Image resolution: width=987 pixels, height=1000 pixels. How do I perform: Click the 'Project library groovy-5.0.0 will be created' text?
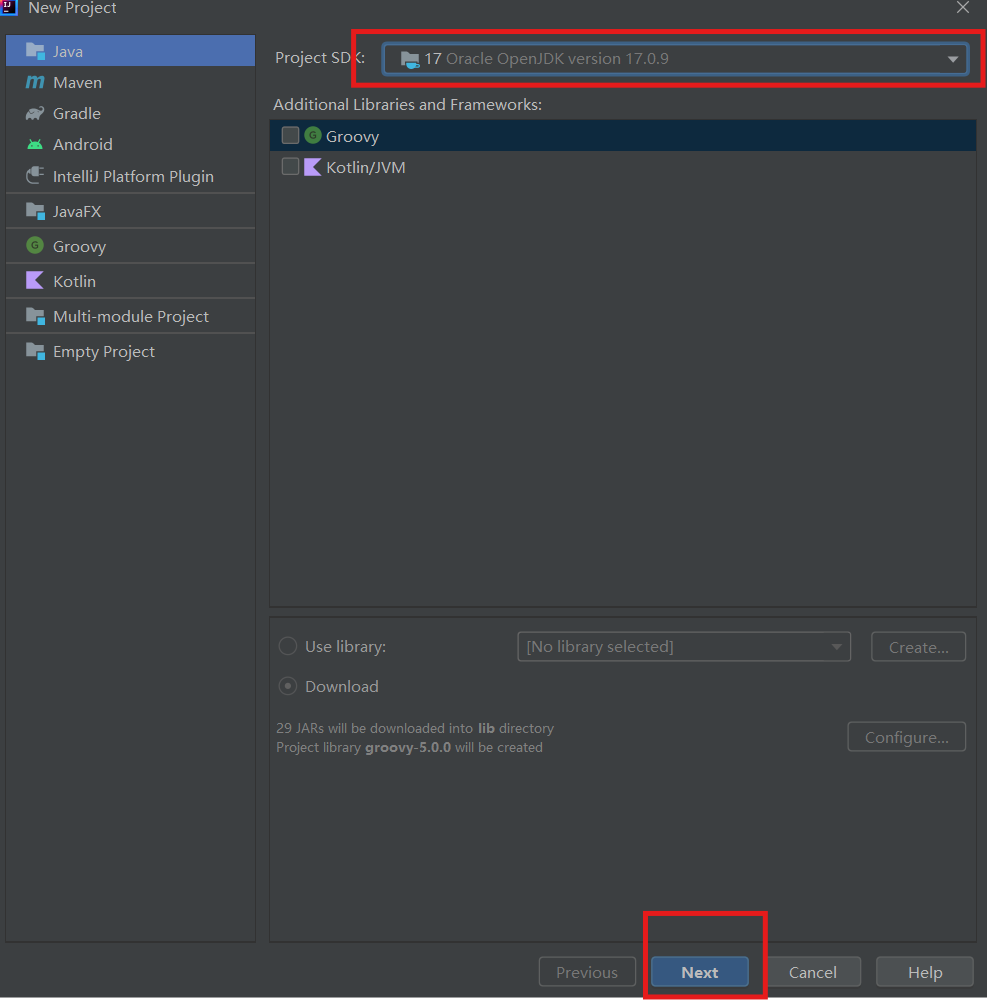[409, 747]
